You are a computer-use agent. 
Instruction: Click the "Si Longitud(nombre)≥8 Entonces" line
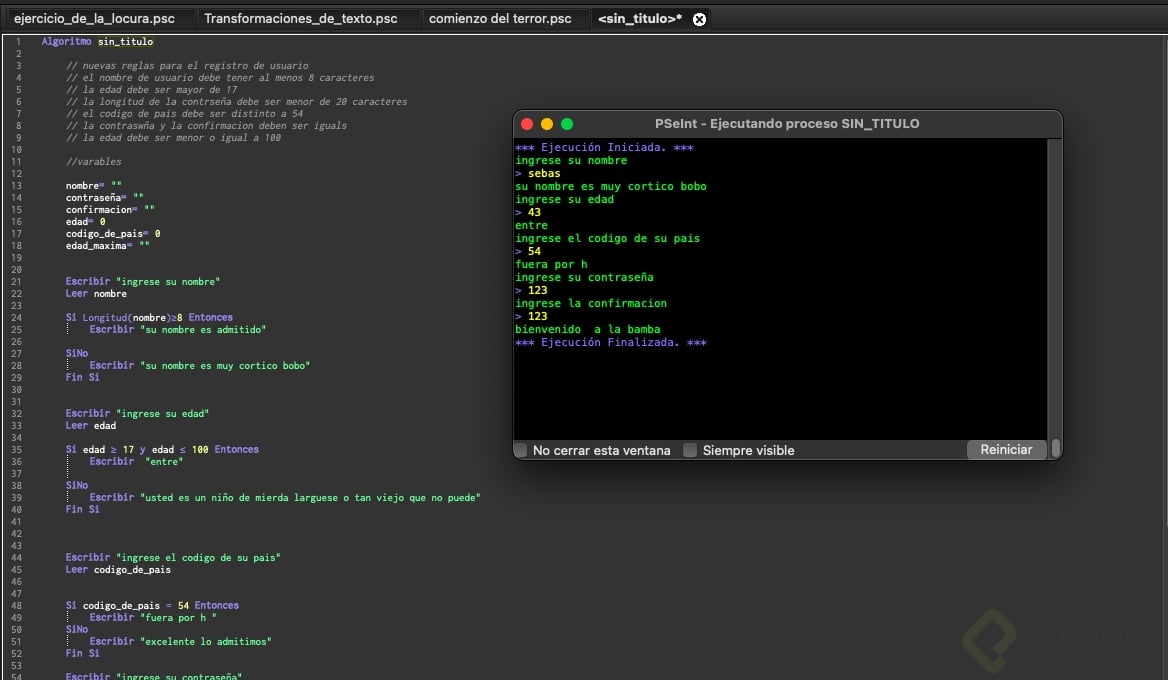tap(149, 318)
